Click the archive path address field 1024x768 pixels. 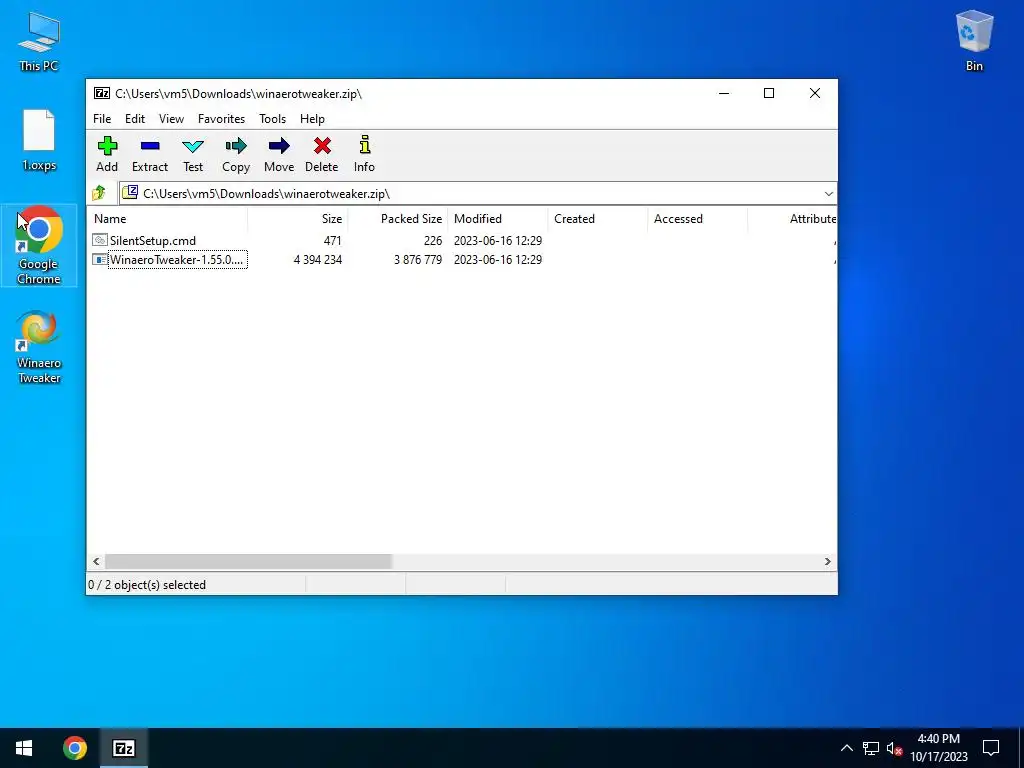click(x=470, y=193)
